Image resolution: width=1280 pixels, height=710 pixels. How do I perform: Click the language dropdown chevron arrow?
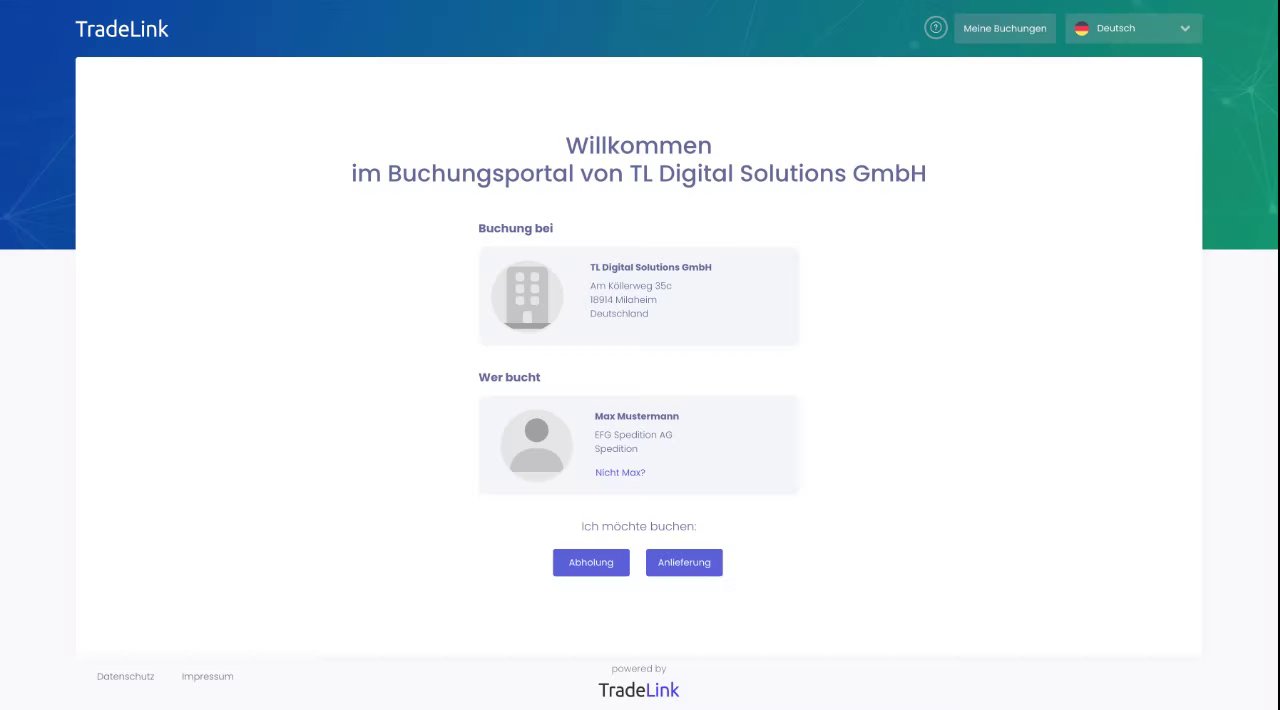coord(1185,28)
